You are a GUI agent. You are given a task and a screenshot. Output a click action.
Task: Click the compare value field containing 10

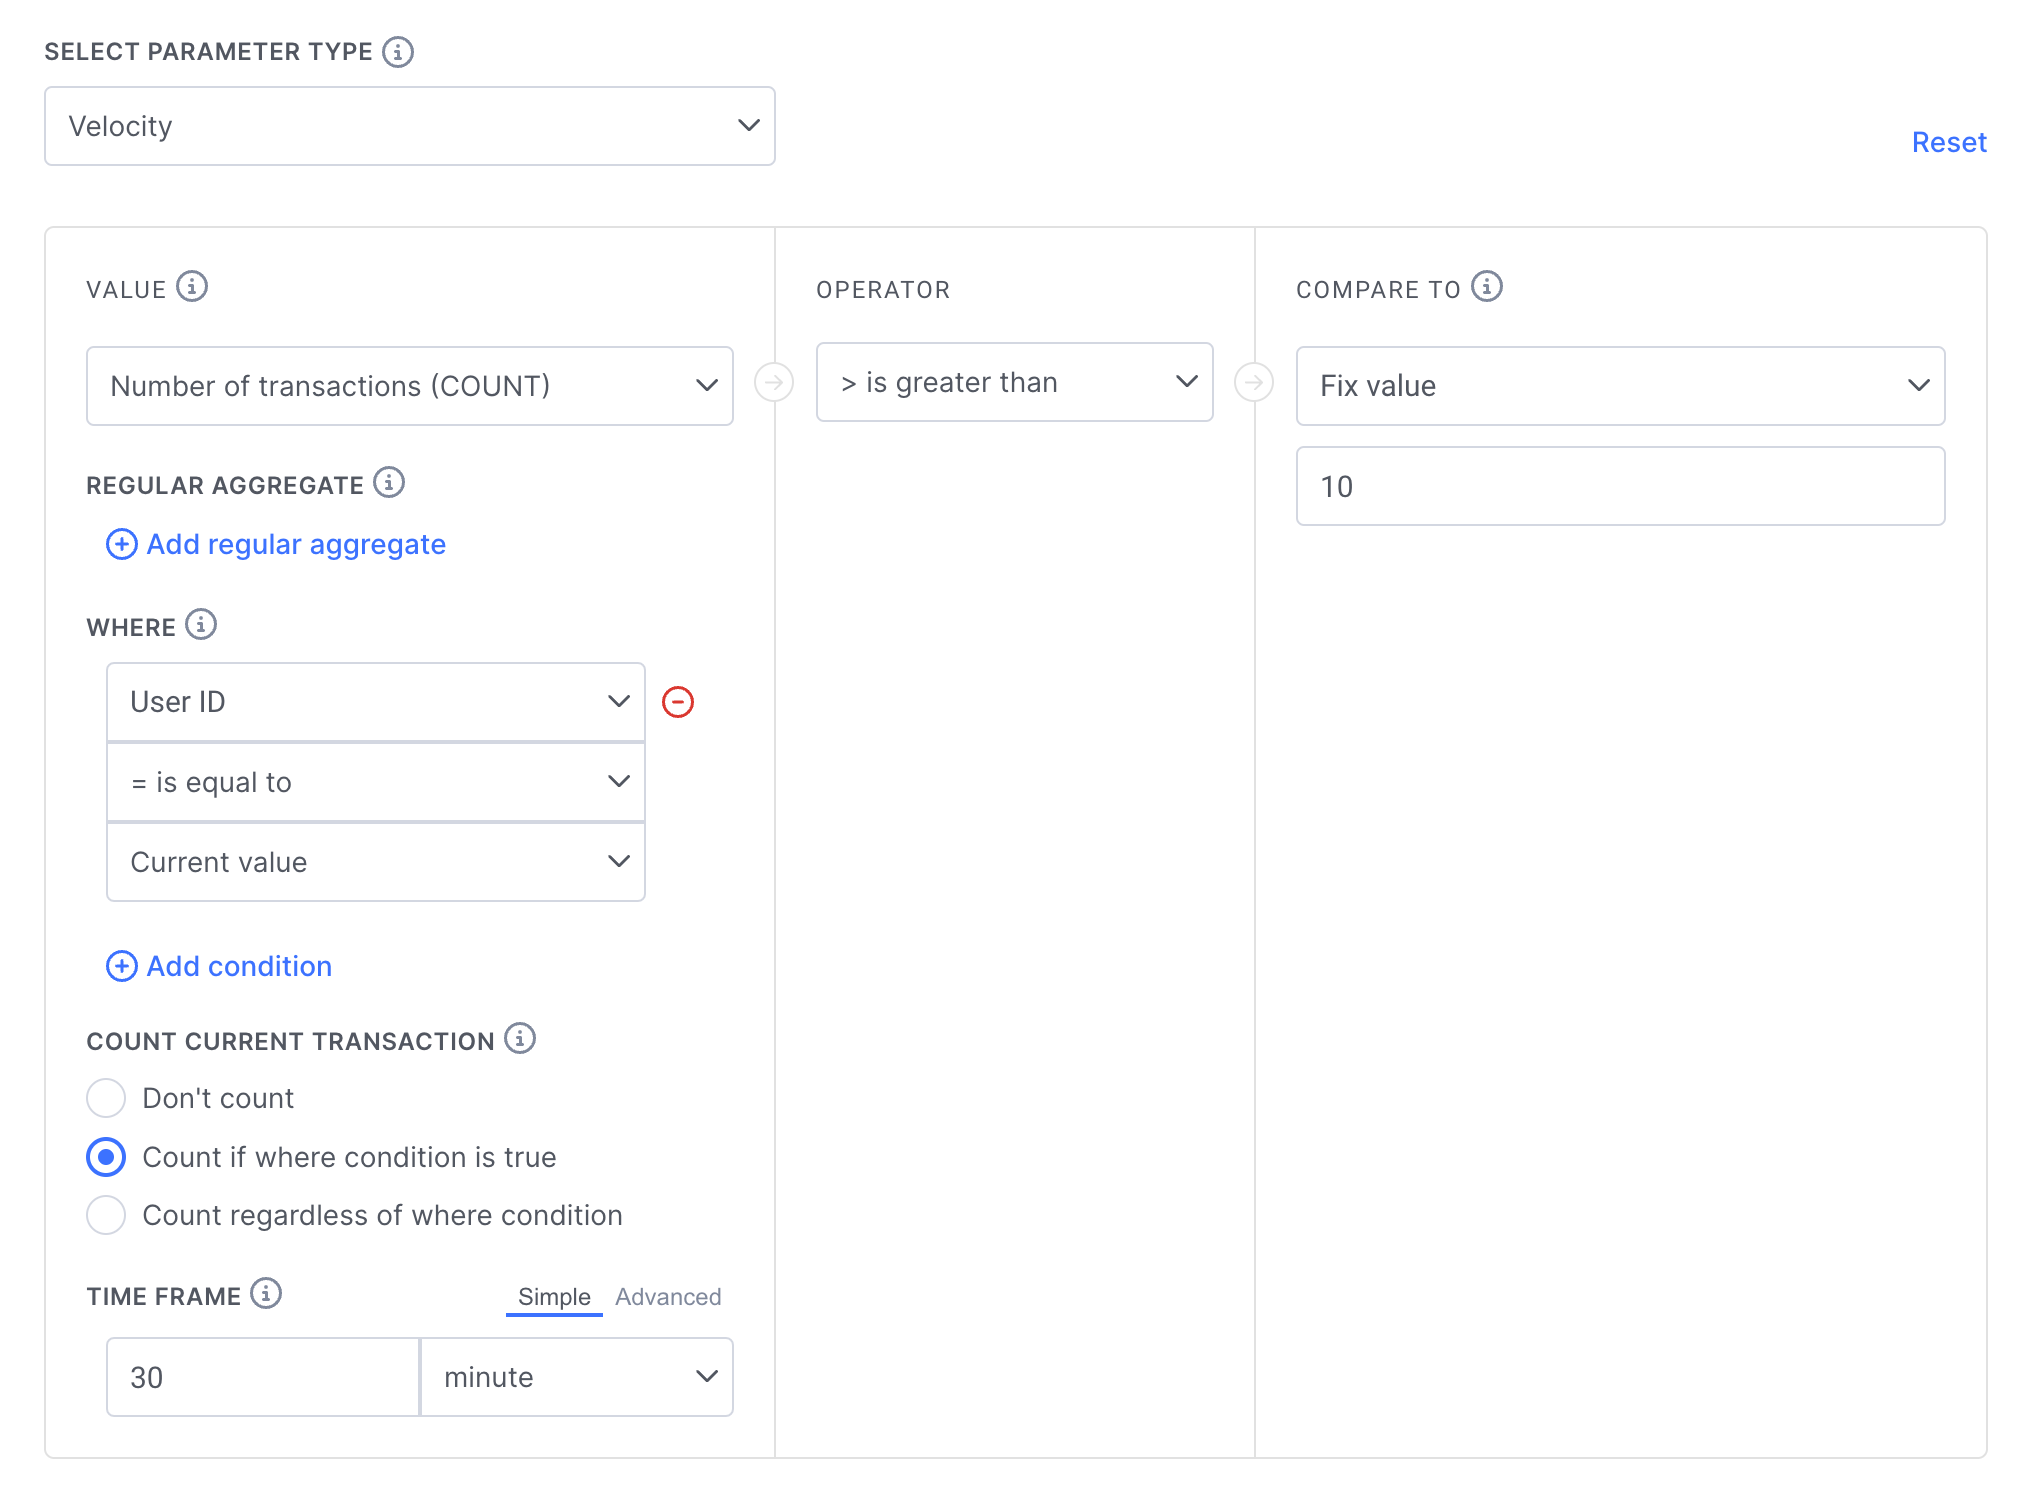click(1621, 486)
